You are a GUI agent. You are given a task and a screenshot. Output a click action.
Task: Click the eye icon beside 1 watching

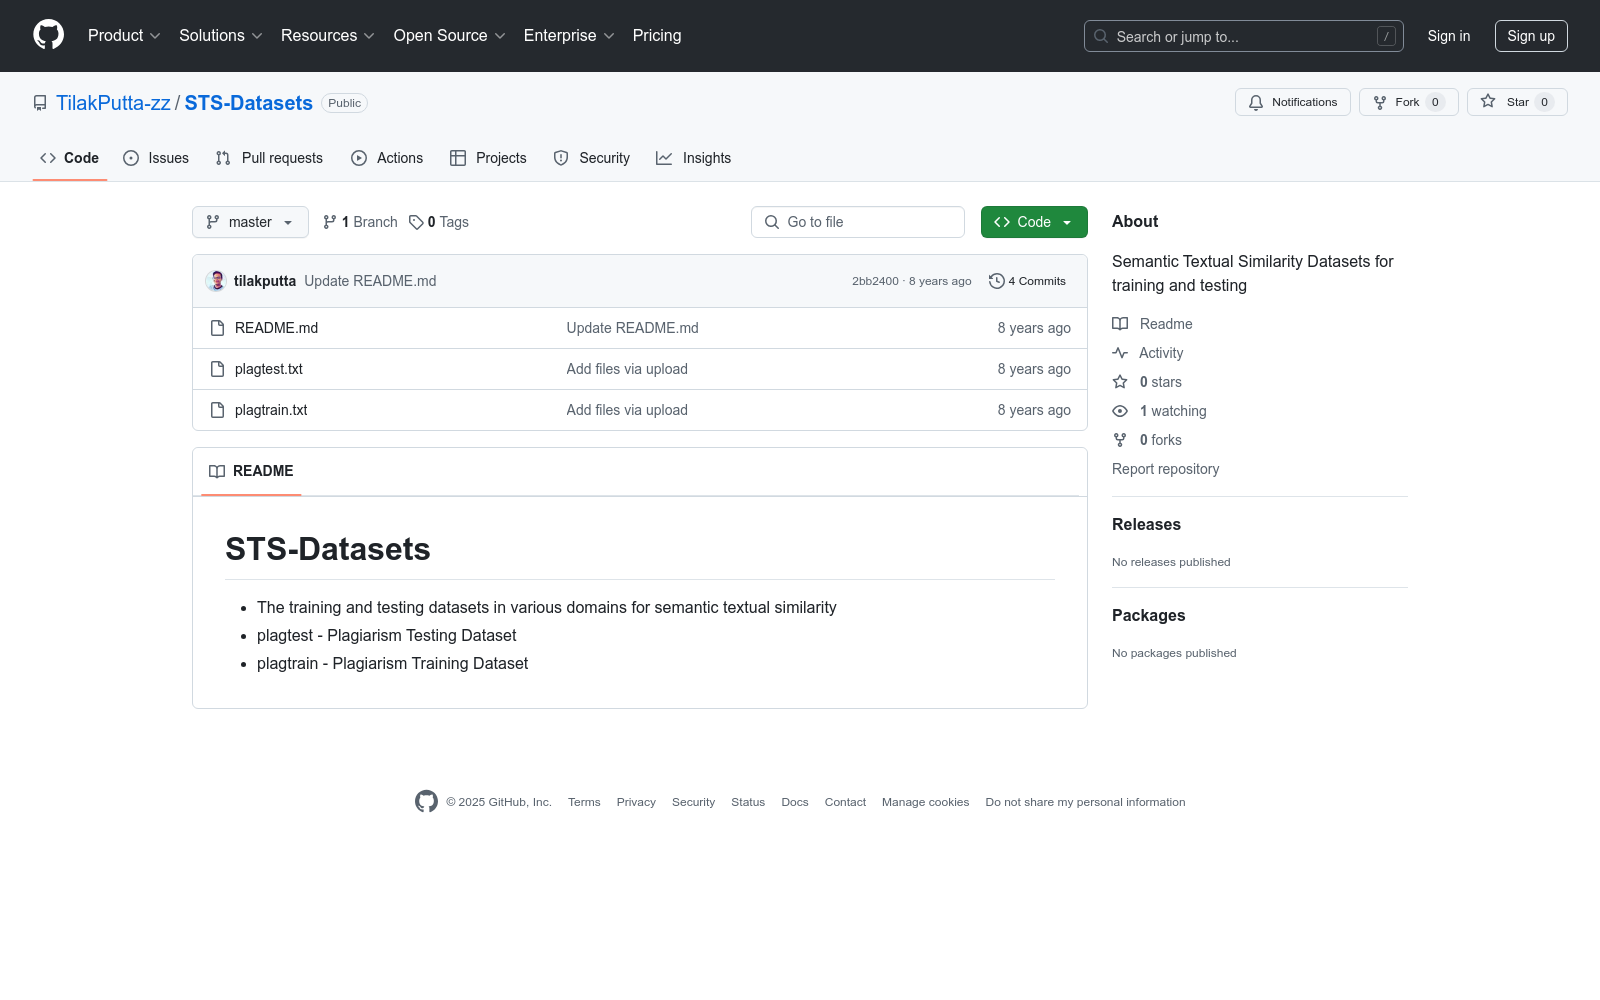[x=1120, y=411]
